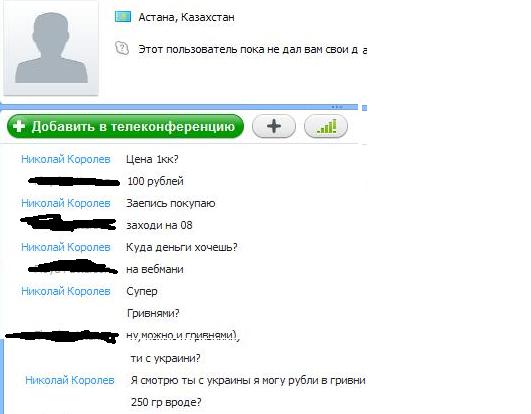Open the call quality signal bars icon

(326, 126)
